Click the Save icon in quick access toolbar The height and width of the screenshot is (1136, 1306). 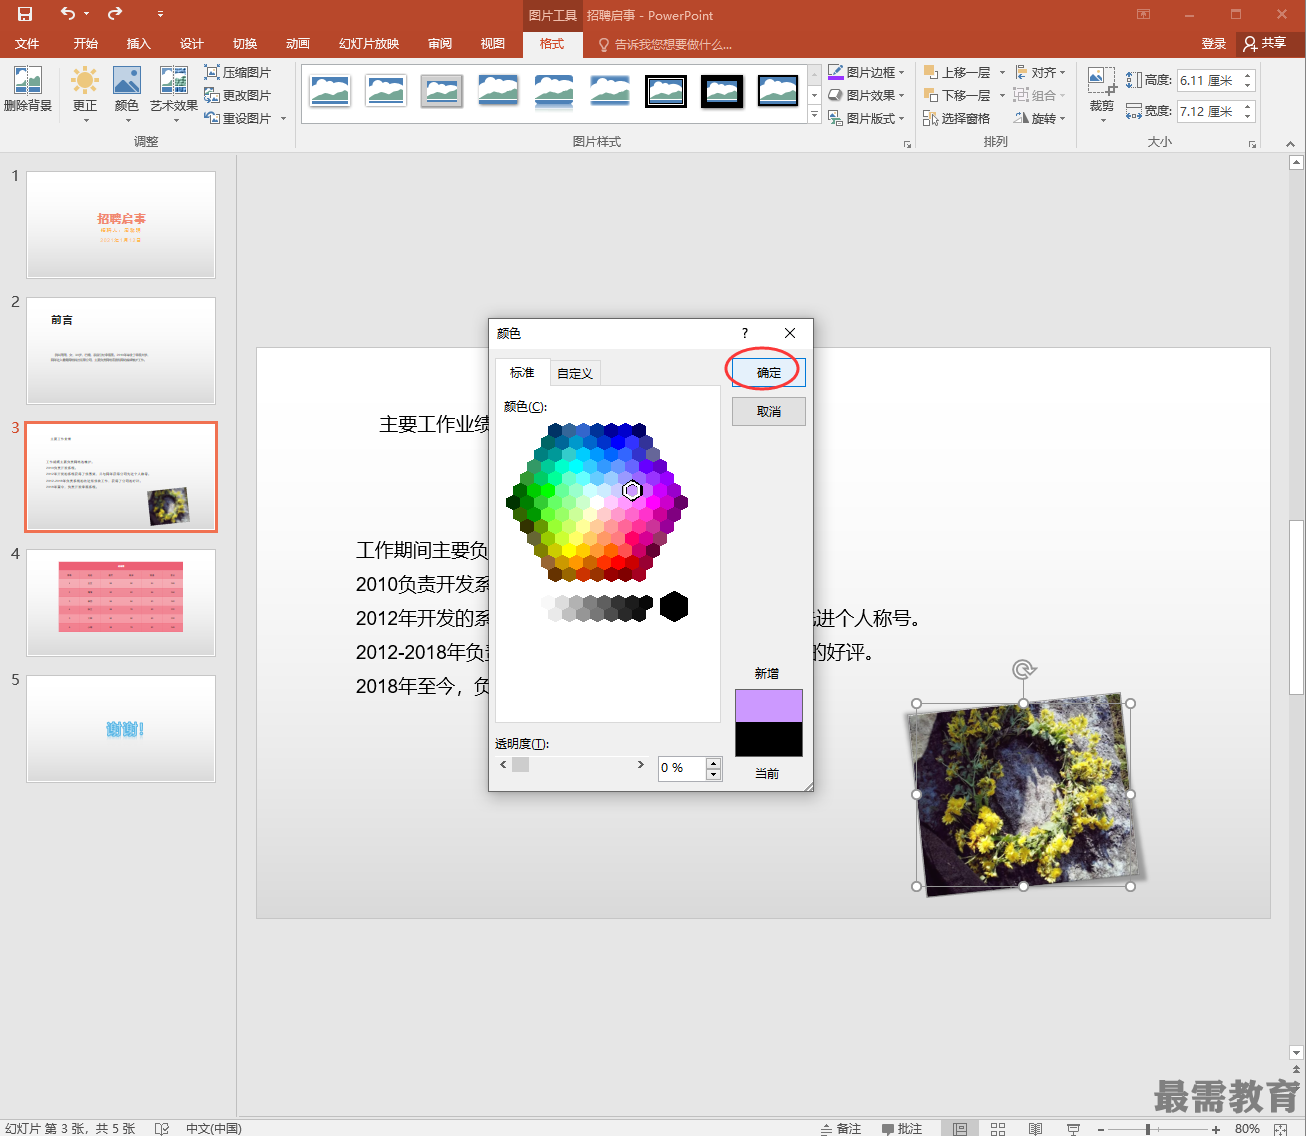[25, 14]
